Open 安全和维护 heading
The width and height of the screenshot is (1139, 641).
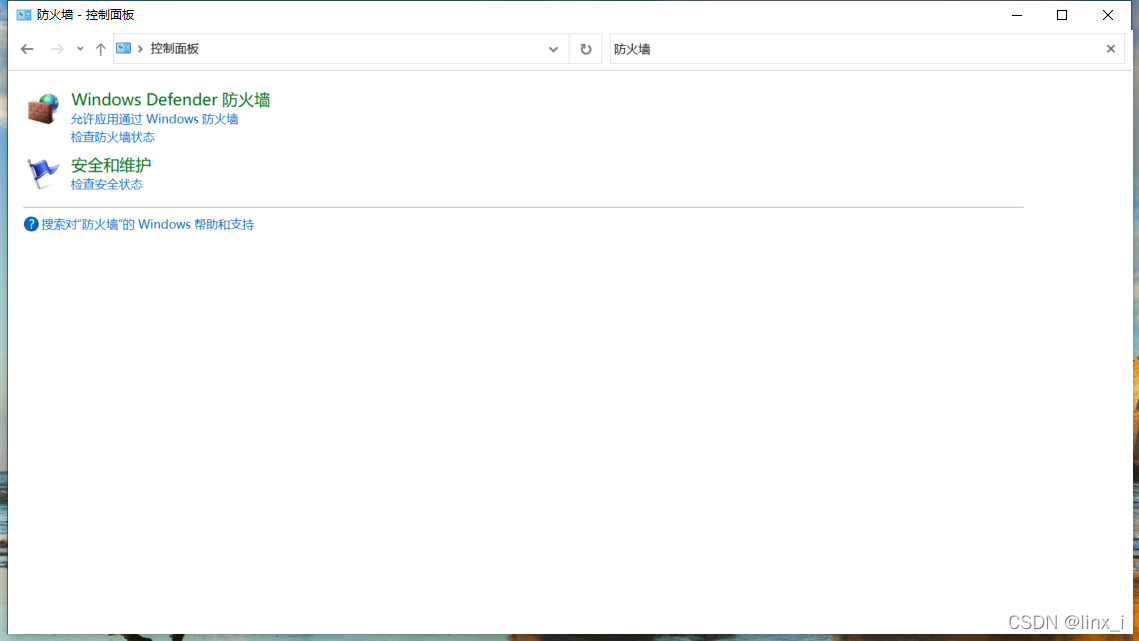(x=111, y=165)
